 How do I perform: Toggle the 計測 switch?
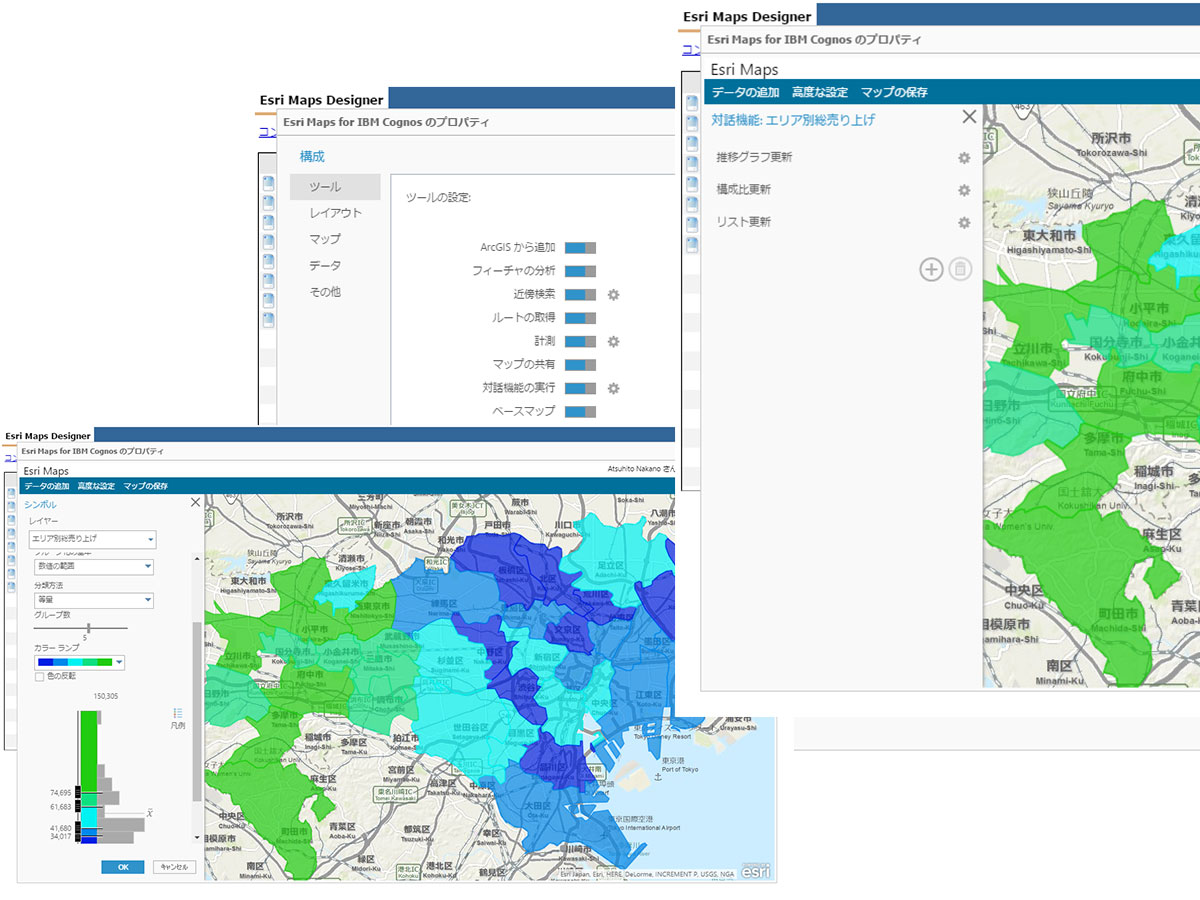pos(580,341)
